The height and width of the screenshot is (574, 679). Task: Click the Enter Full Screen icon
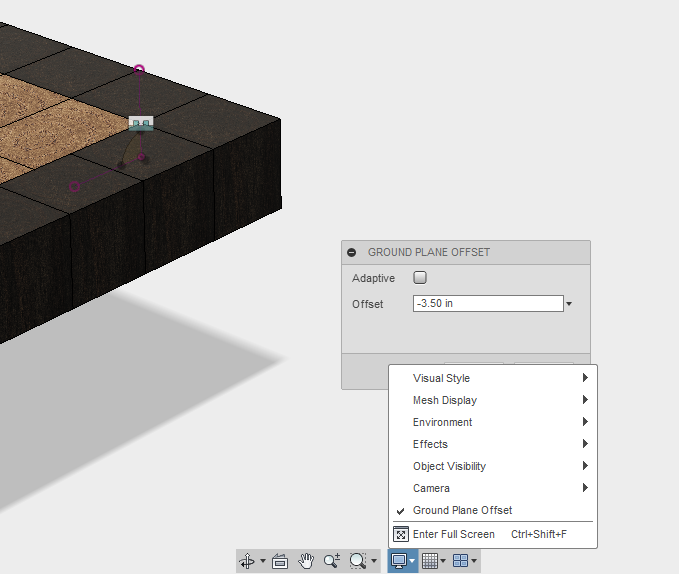point(400,534)
